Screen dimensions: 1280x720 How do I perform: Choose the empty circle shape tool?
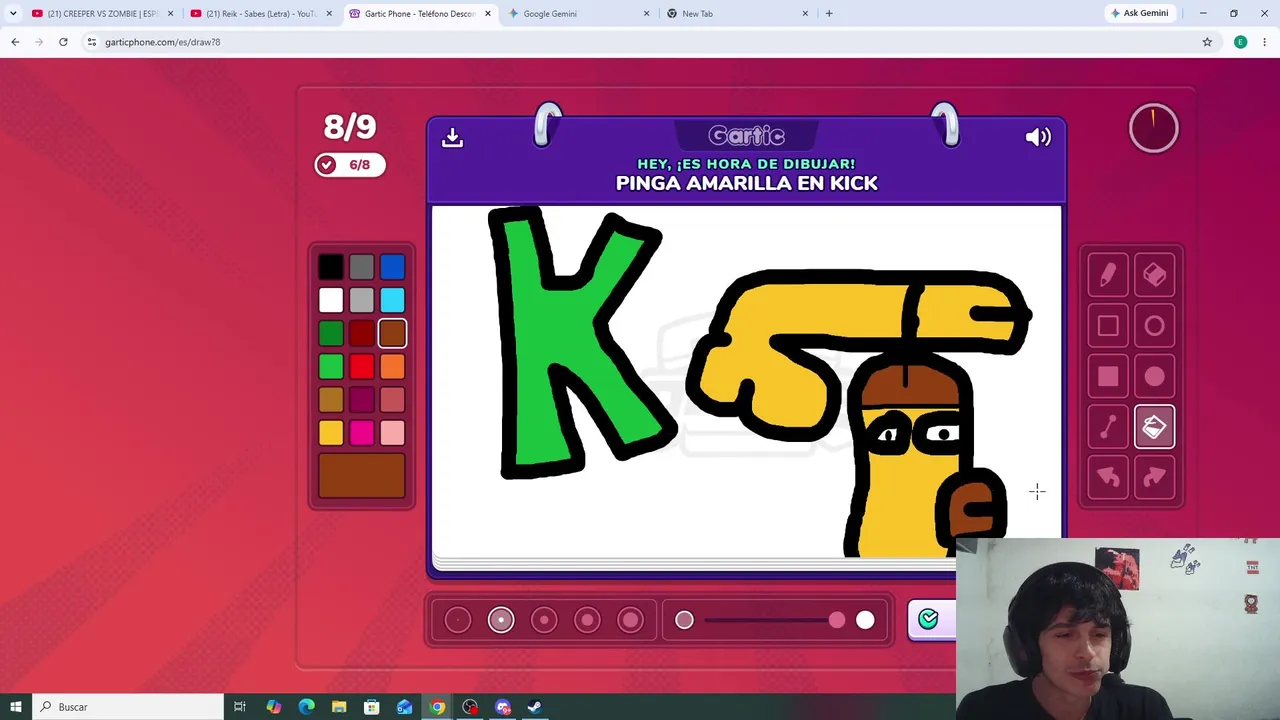tap(1154, 326)
